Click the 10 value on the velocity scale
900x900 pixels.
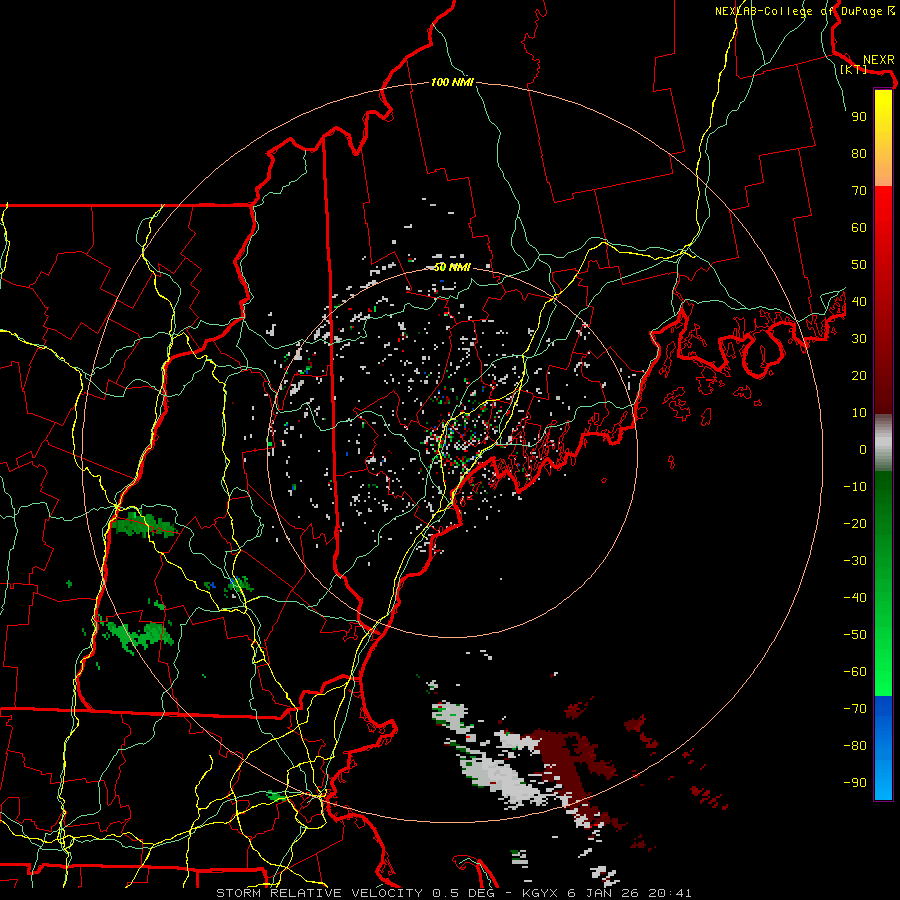(x=859, y=413)
